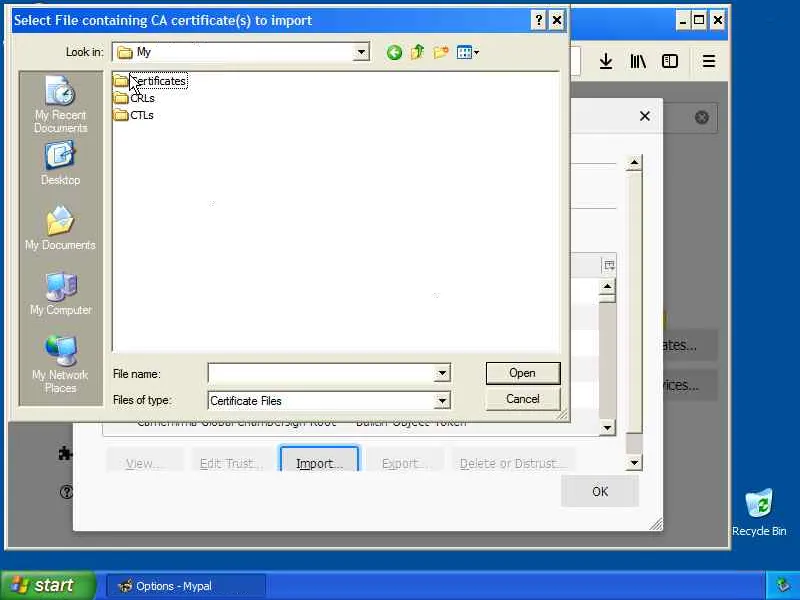This screenshot has height=600, width=800.
Task: Open My Recent Documents in places bar
Action: pyautogui.click(x=60, y=105)
